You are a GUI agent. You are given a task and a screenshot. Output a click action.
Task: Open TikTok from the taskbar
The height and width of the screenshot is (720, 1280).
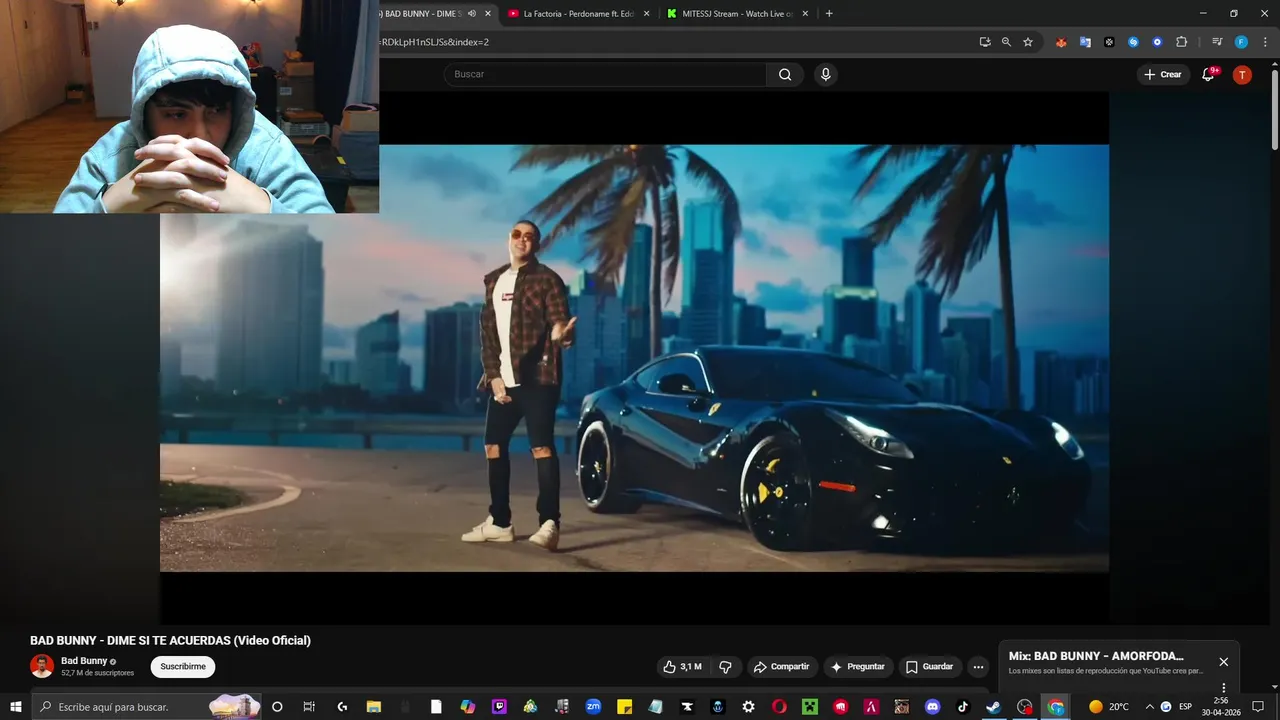tap(963, 707)
